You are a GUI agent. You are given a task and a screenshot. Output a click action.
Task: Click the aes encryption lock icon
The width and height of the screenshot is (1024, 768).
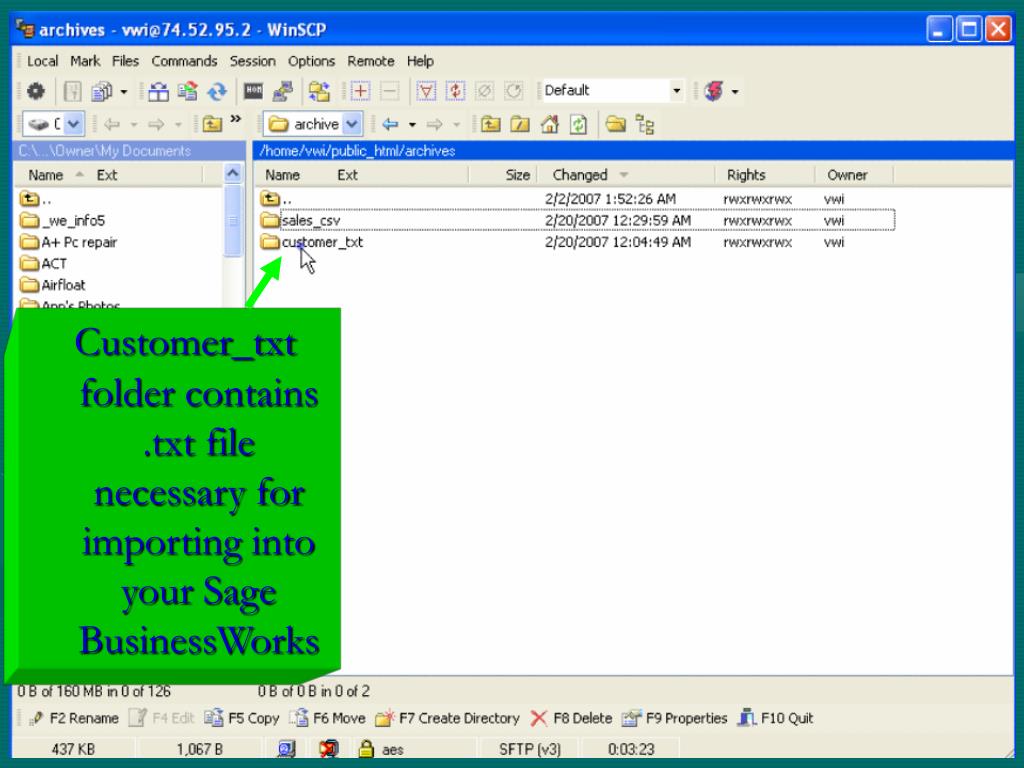(x=366, y=748)
